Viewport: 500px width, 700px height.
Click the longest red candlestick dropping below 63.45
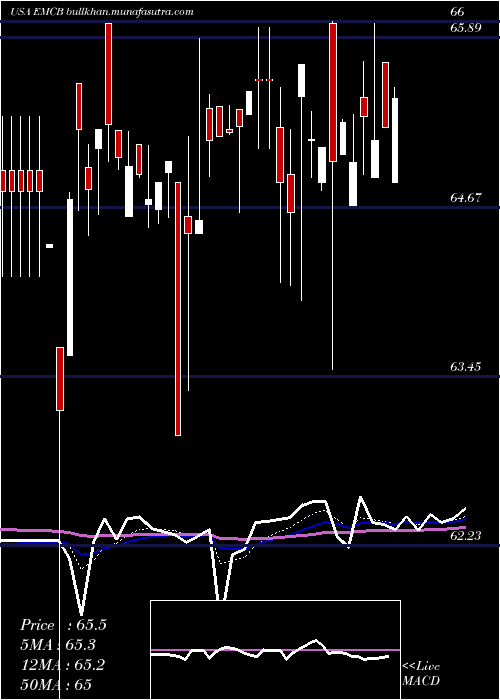[178, 308]
